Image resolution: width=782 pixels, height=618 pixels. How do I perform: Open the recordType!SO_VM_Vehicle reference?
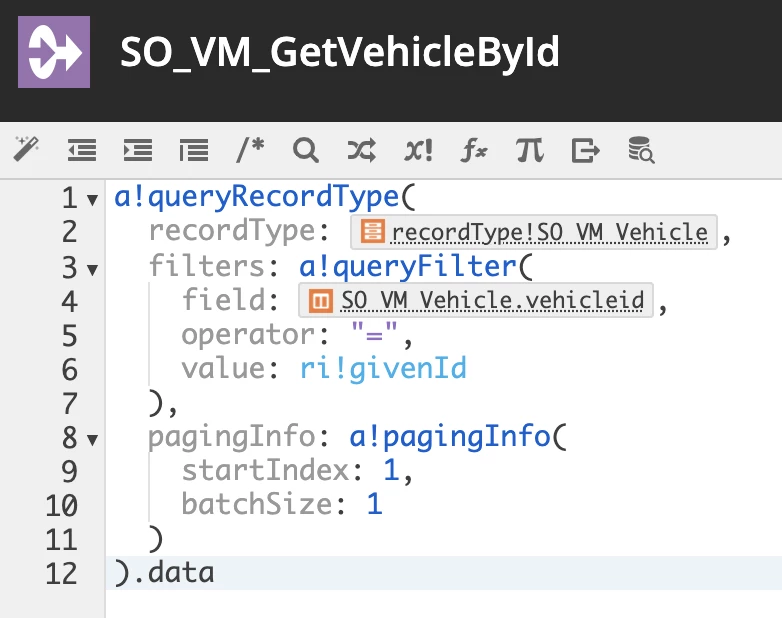534,232
